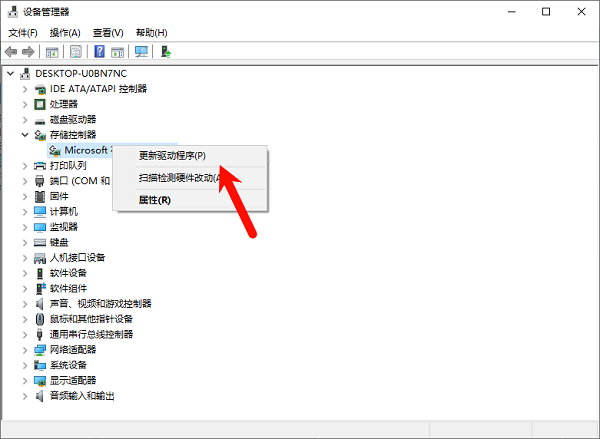Expand the 处理器 node
This screenshot has height=439, width=600.
coord(25,104)
